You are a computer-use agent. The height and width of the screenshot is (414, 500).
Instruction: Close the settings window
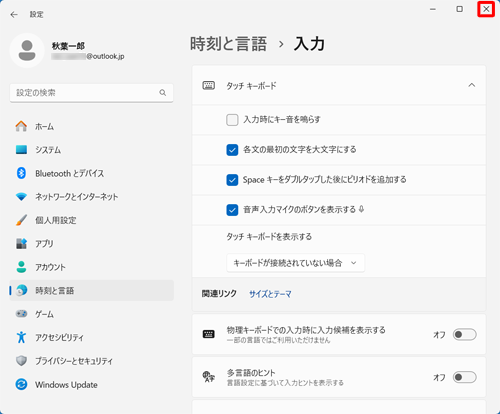click(486, 9)
